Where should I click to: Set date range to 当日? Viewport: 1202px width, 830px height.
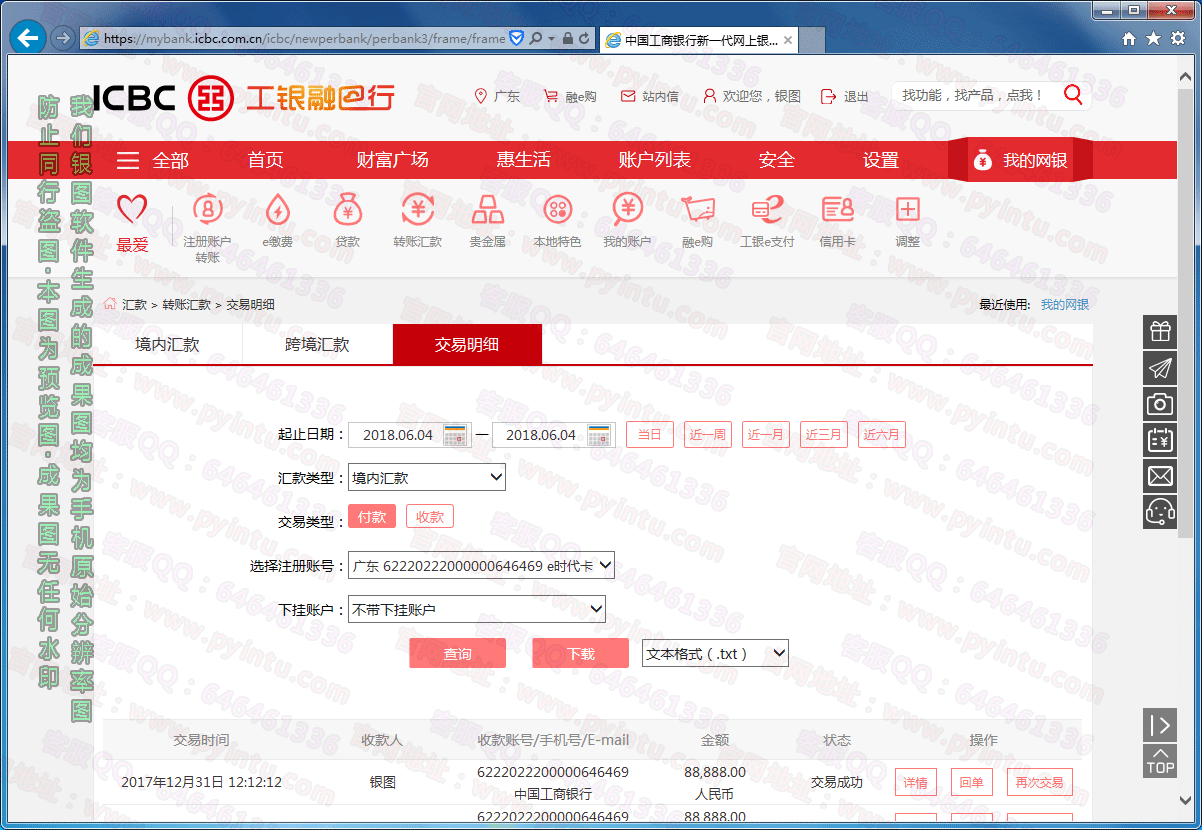click(x=650, y=435)
